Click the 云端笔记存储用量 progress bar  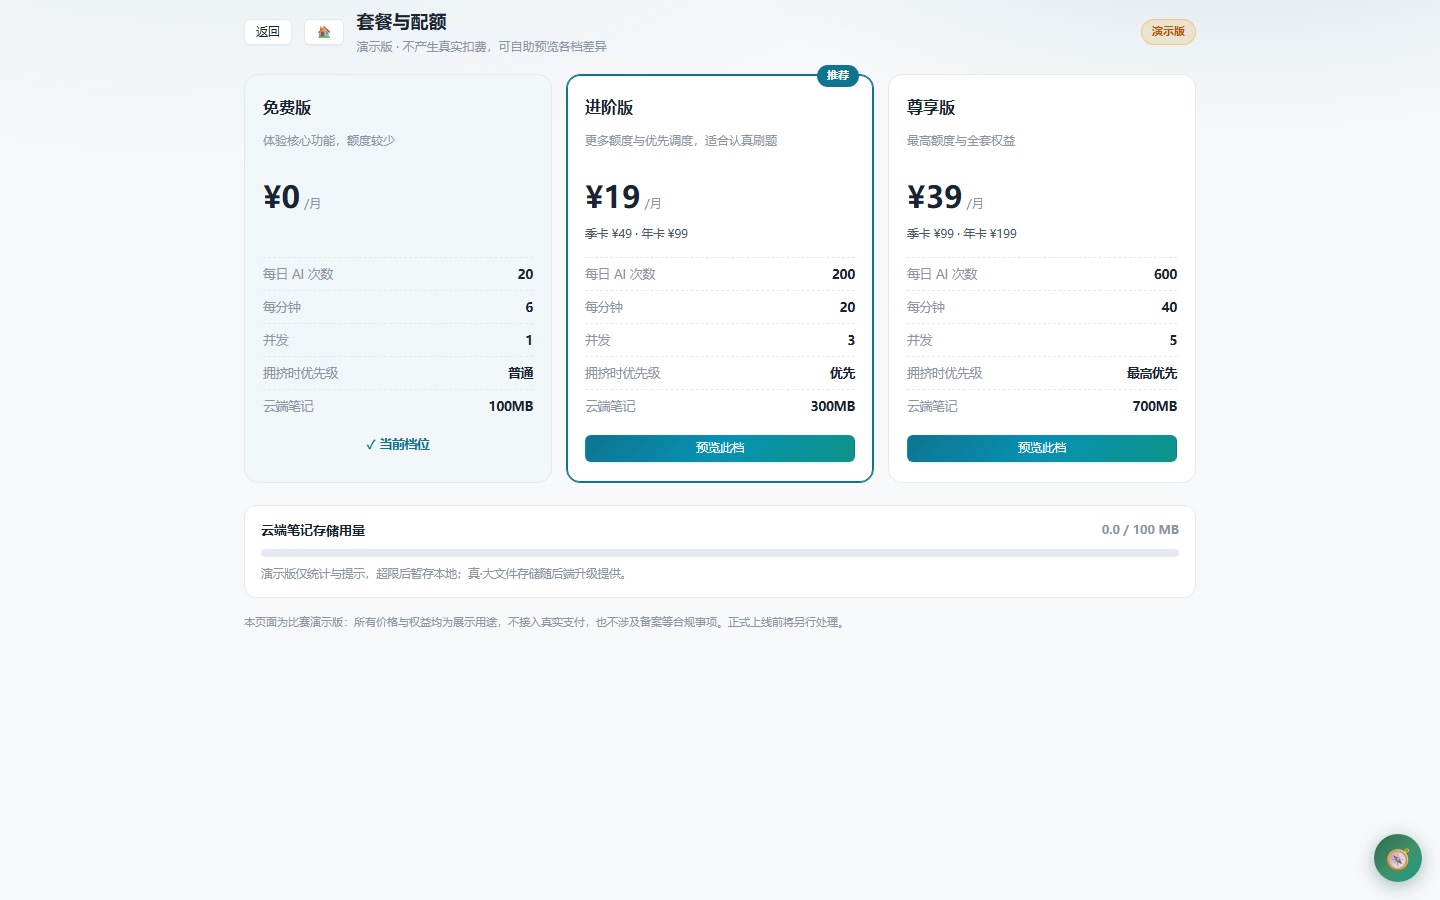(x=720, y=553)
